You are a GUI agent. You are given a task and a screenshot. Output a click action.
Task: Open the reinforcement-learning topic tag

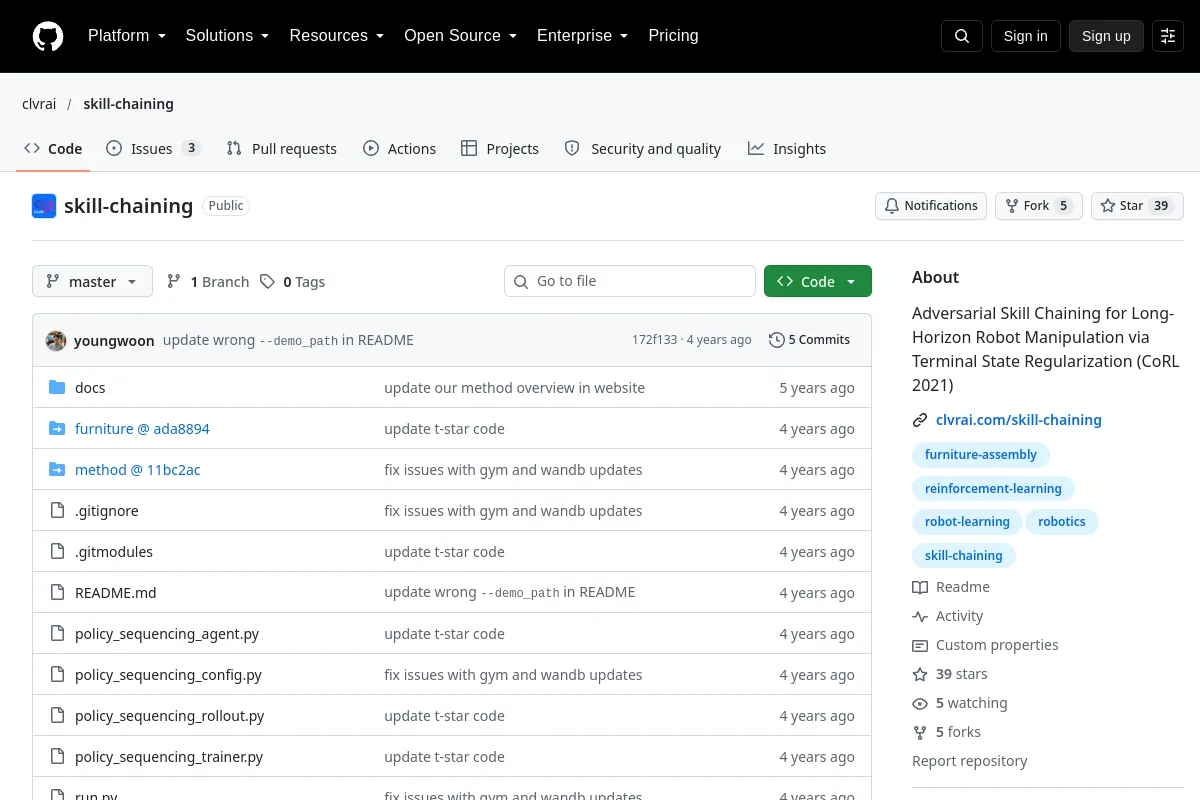tap(993, 489)
